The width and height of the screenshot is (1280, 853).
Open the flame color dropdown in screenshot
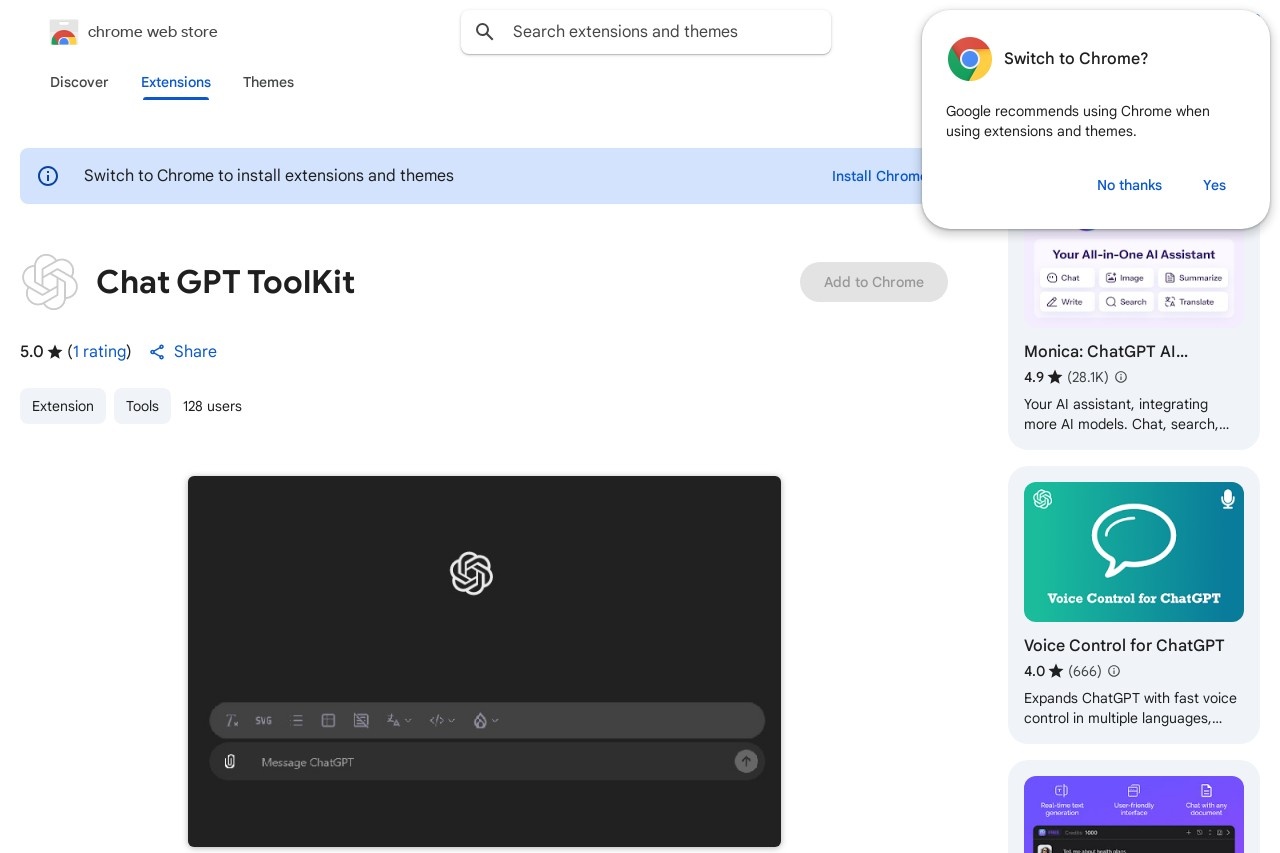[486, 720]
